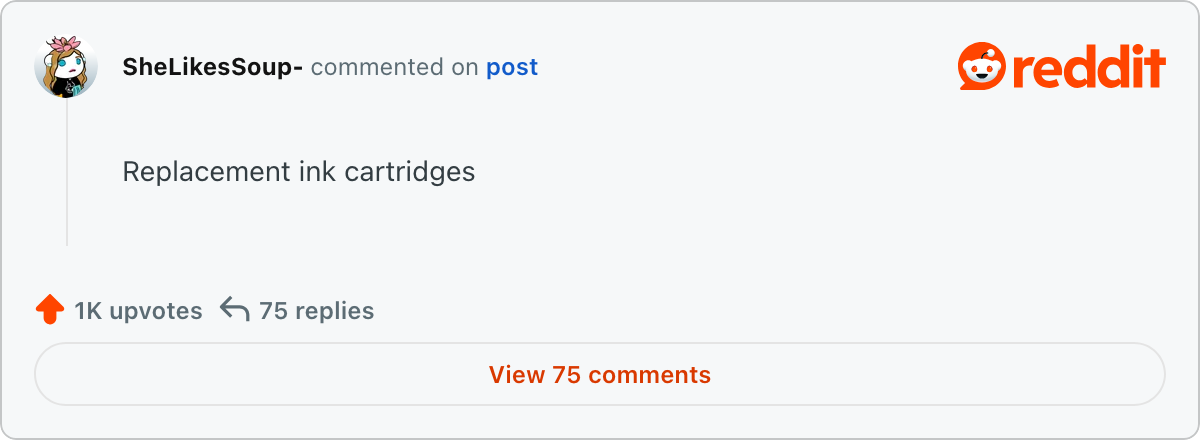This screenshot has height=440, width=1200.
Task: Click the "commented on" text
Action: point(395,68)
